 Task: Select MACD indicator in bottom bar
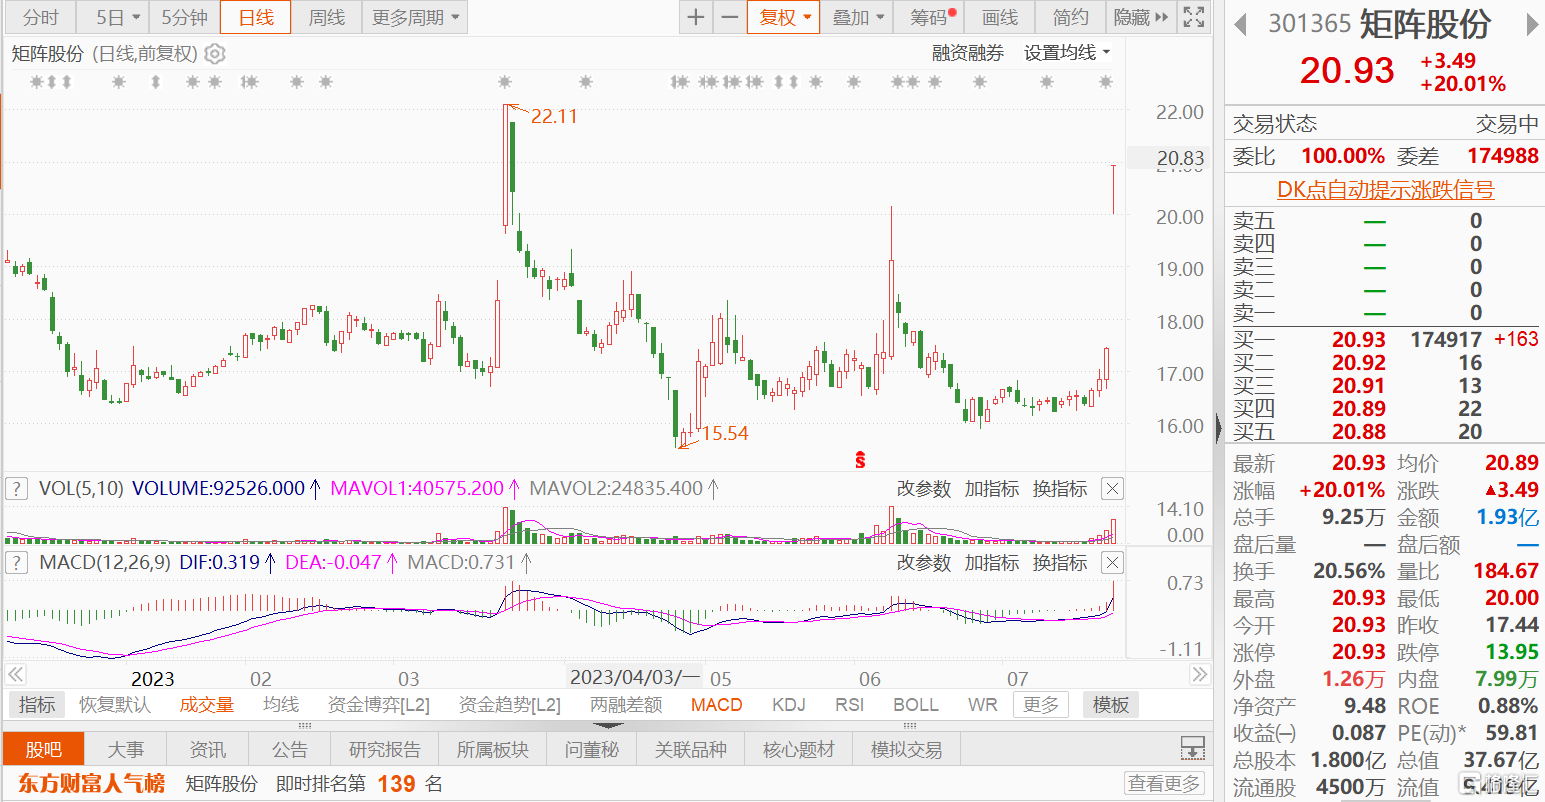click(x=717, y=705)
